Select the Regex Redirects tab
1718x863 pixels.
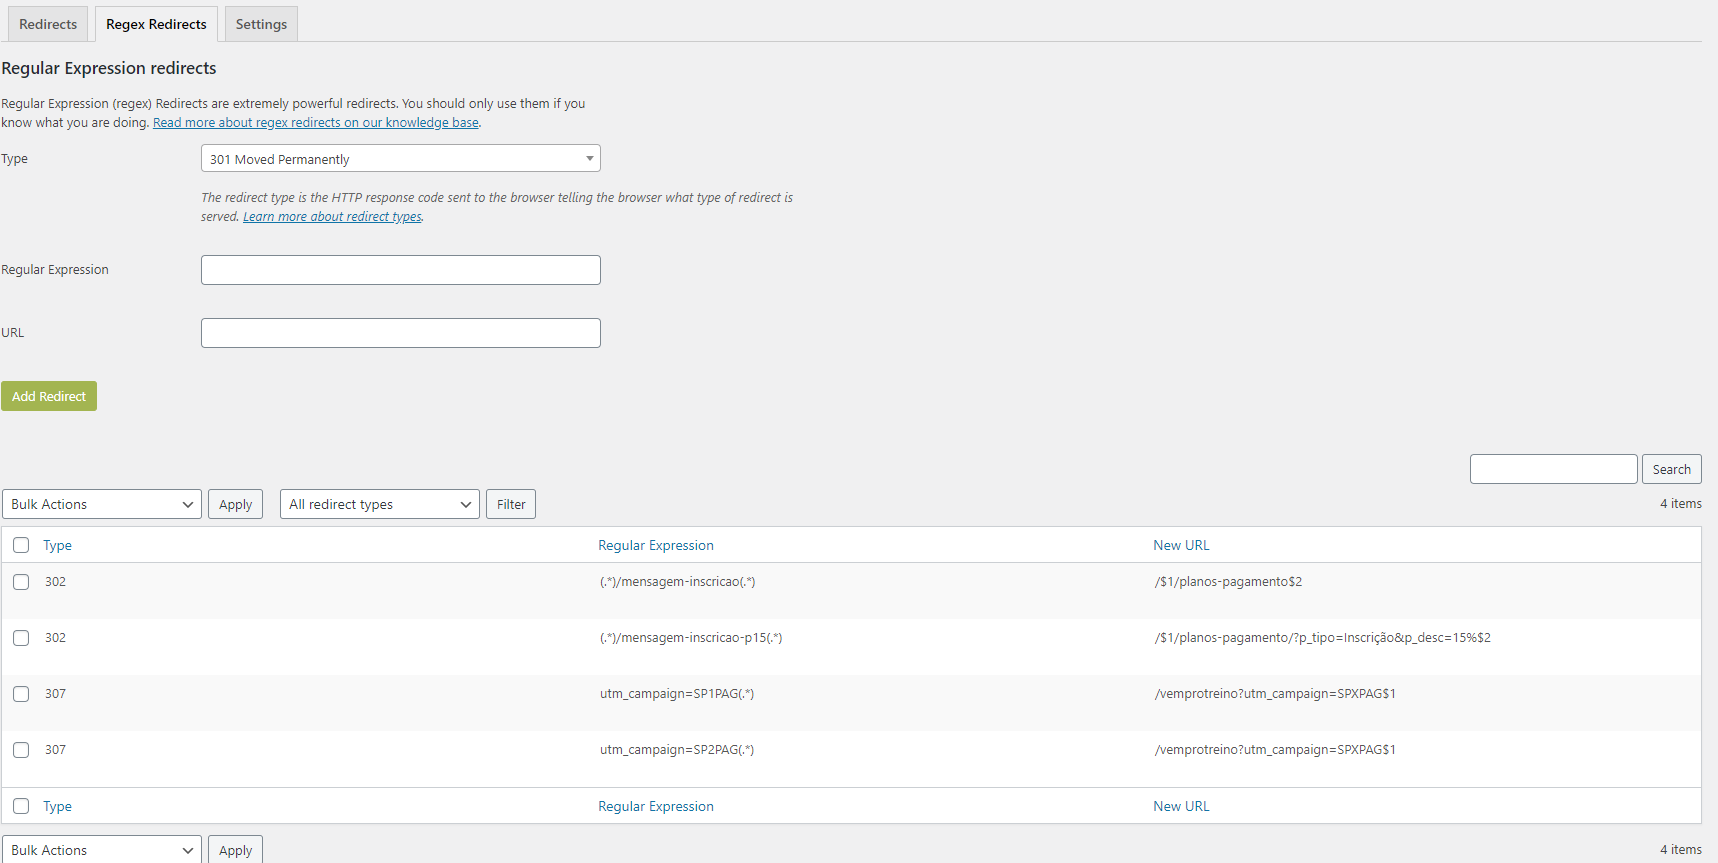[x=156, y=24]
